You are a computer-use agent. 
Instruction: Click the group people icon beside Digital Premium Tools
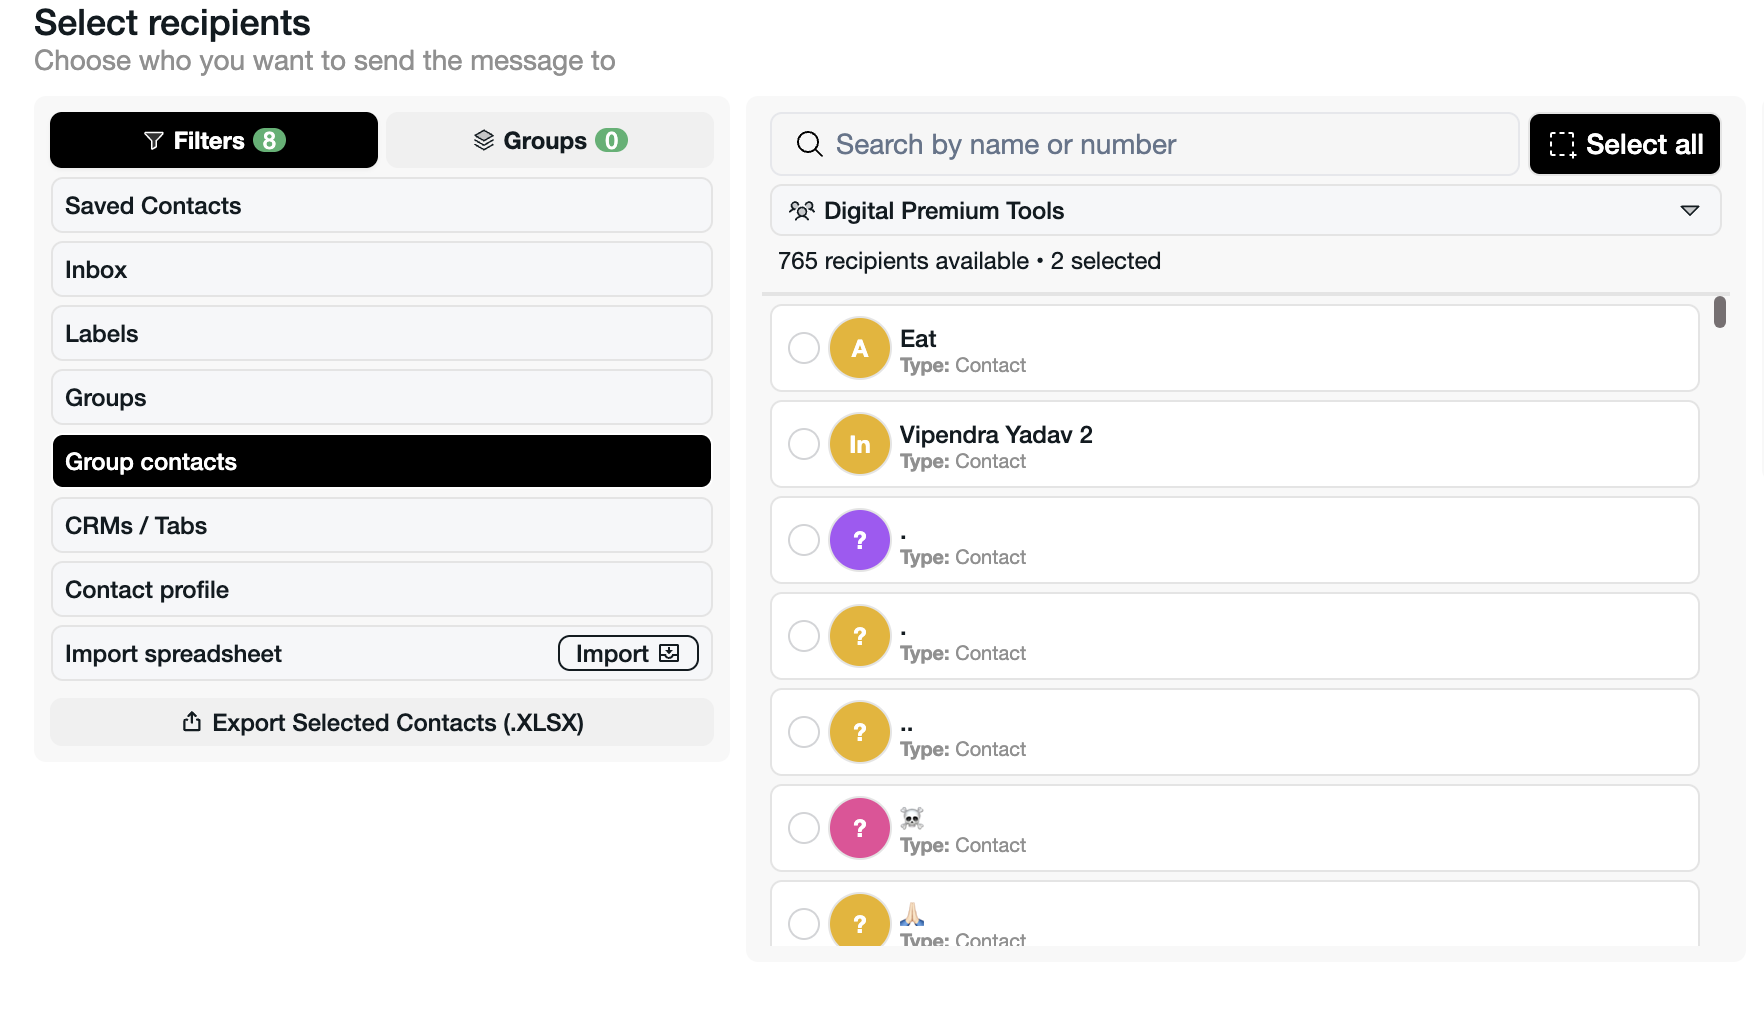[801, 211]
